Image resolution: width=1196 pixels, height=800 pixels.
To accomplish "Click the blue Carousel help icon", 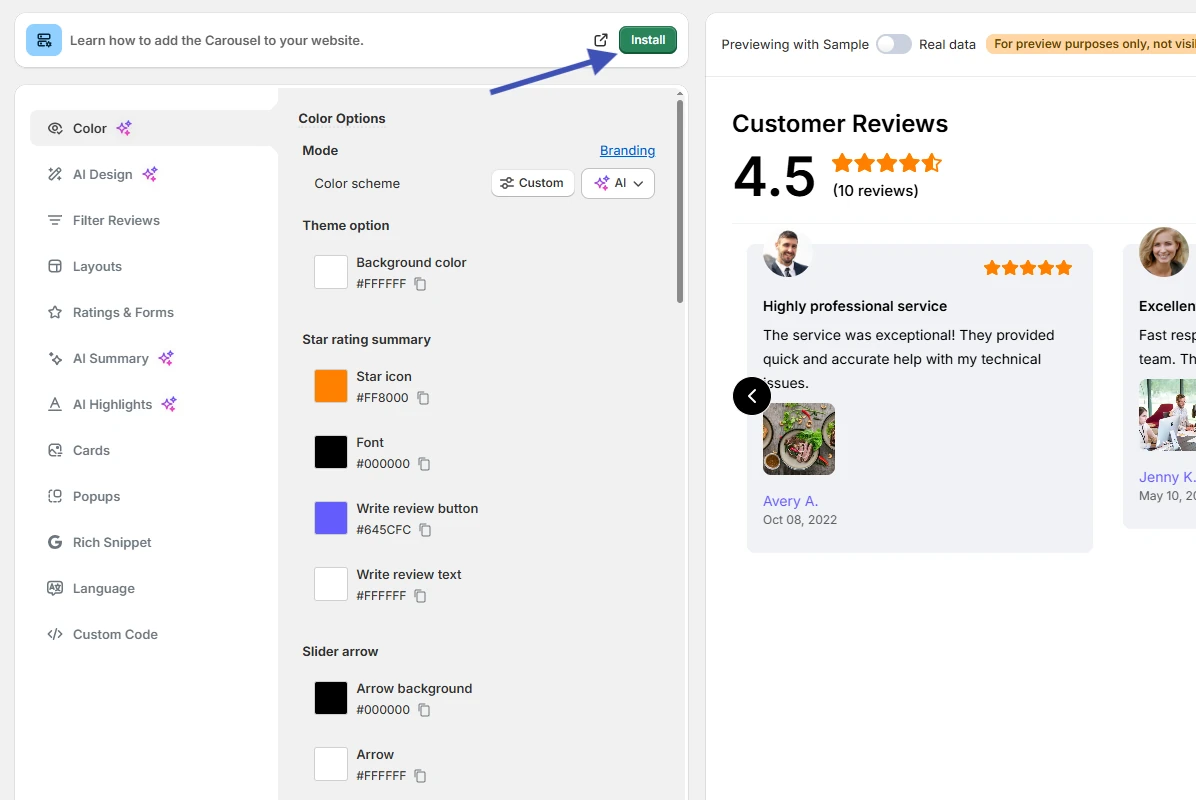I will (x=44, y=40).
